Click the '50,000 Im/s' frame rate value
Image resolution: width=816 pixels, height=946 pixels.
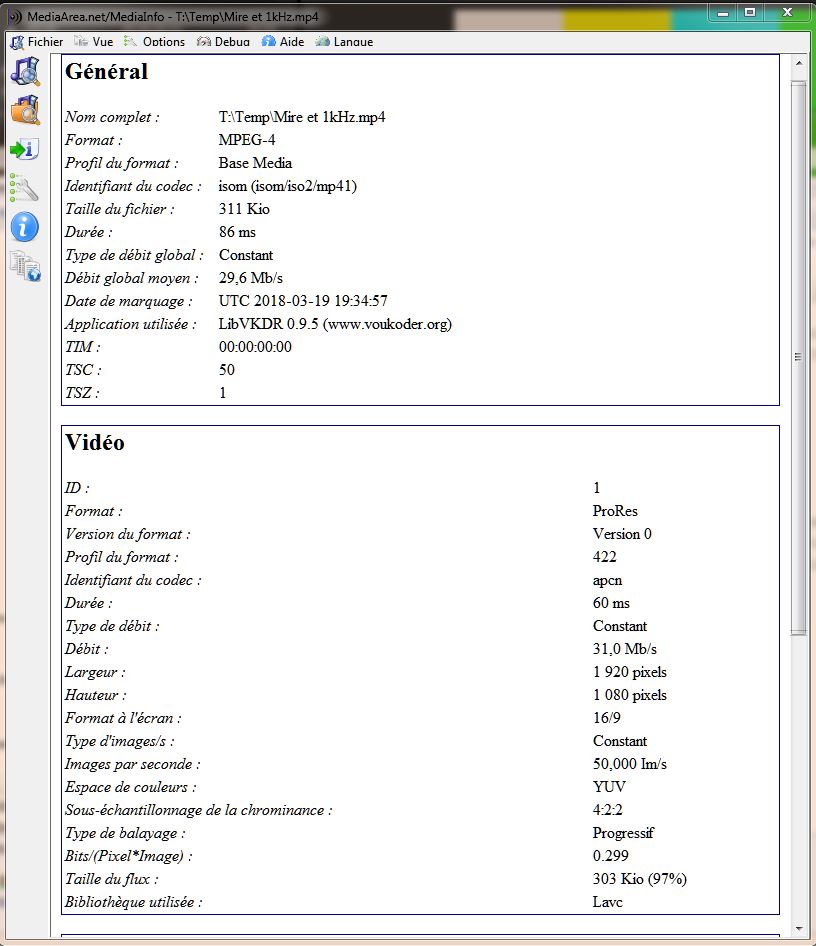630,764
